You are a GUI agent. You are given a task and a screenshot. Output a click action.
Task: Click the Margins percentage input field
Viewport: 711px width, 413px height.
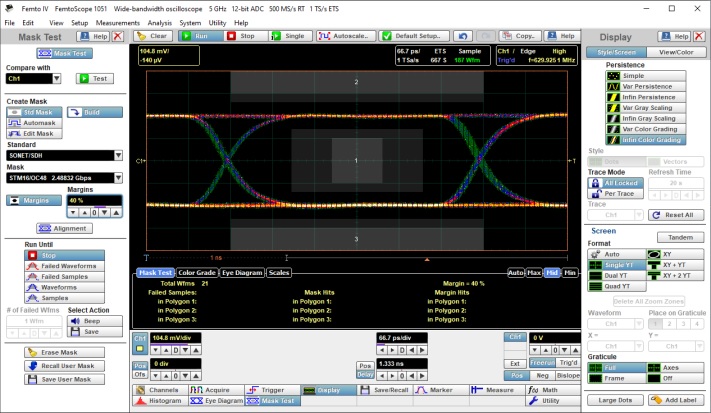point(95,201)
